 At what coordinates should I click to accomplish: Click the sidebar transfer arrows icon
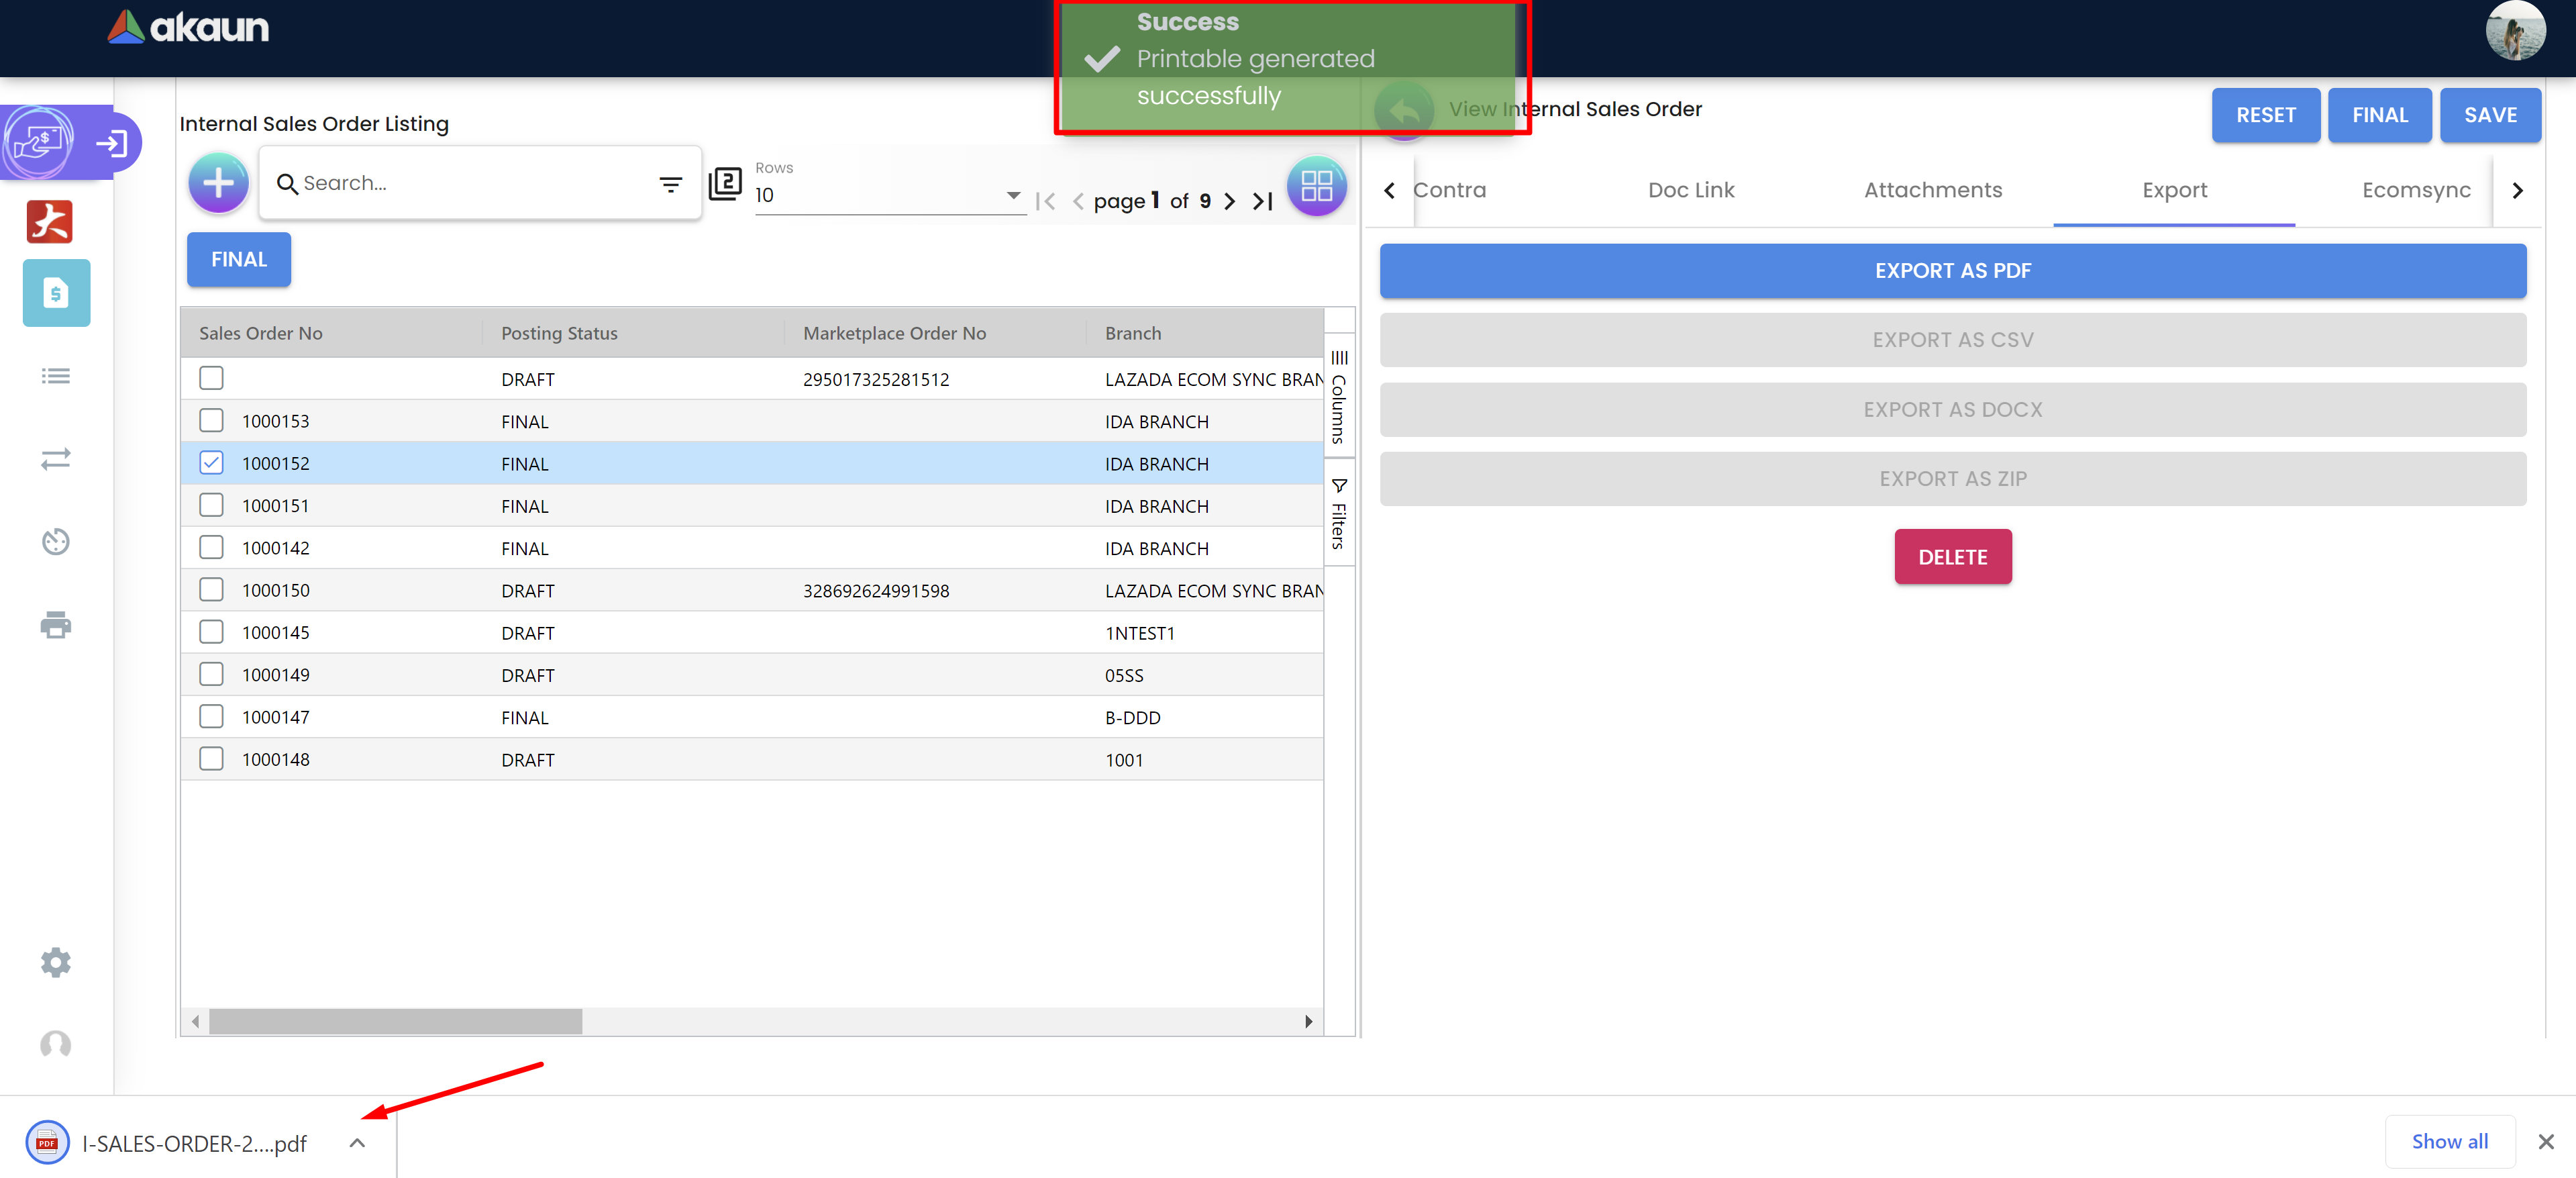click(55, 459)
